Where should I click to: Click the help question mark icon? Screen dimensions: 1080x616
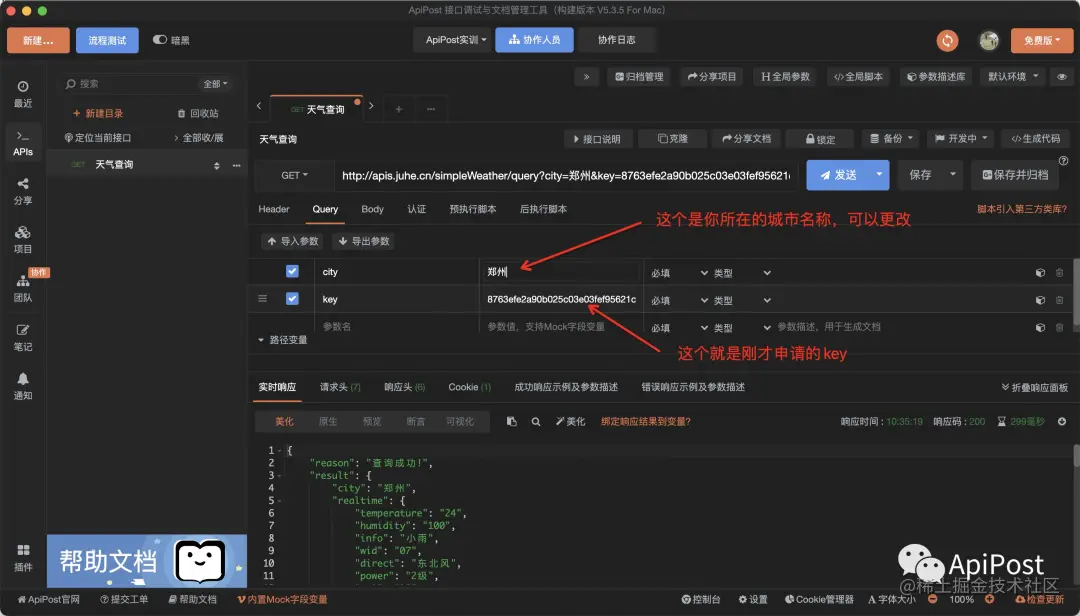pos(1063,161)
